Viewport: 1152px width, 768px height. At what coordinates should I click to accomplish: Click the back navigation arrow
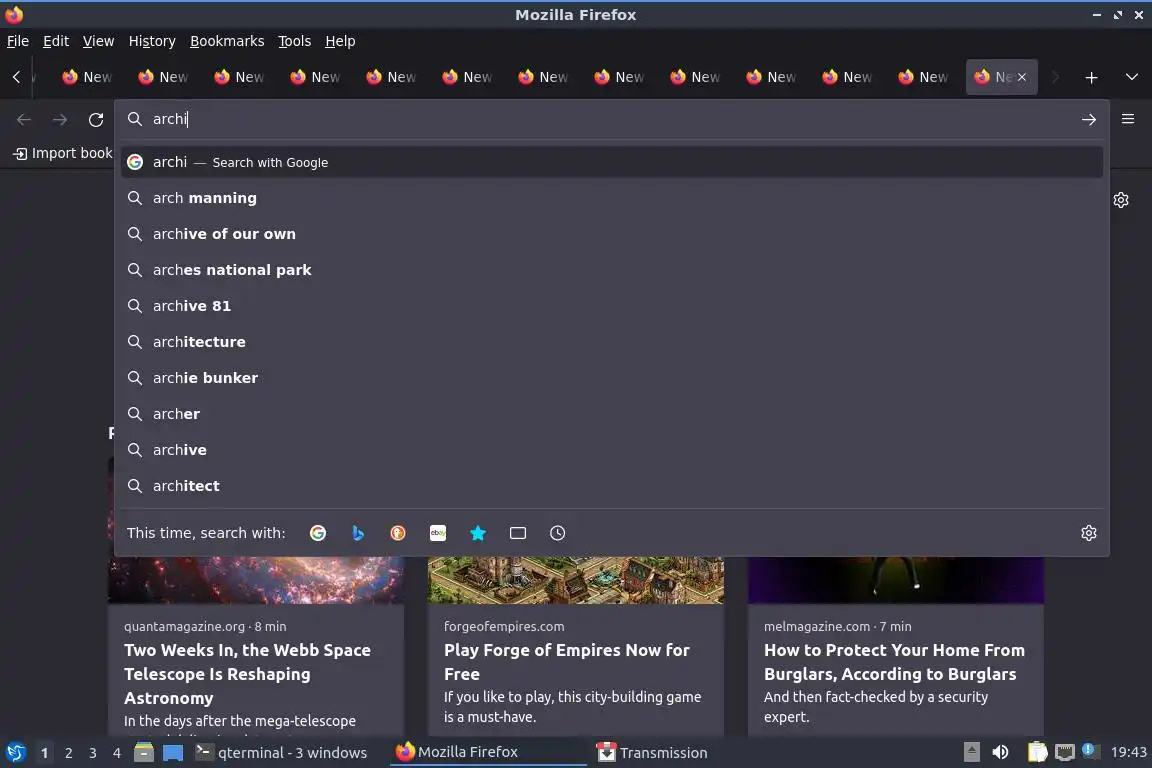pos(24,120)
